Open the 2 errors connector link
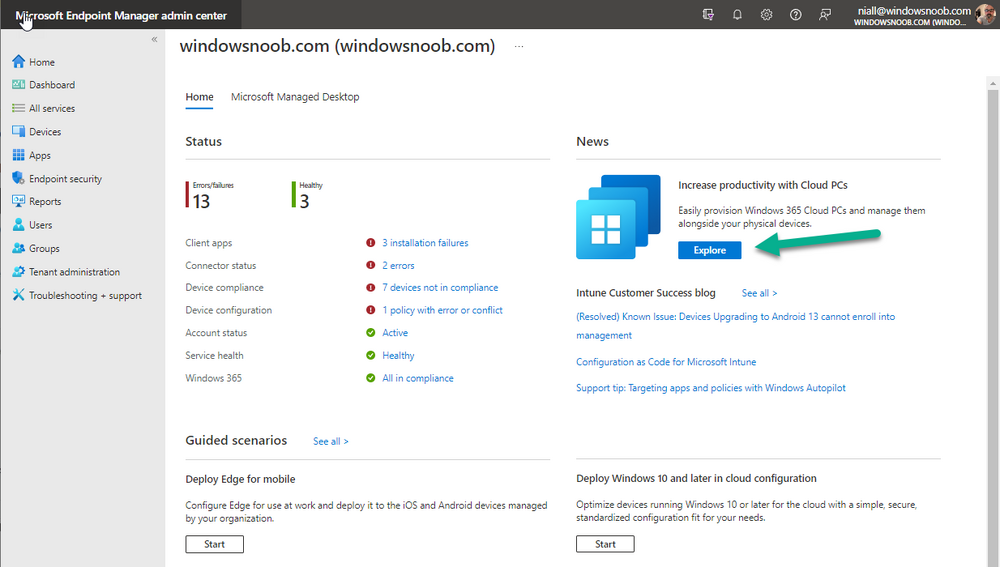 (x=399, y=265)
